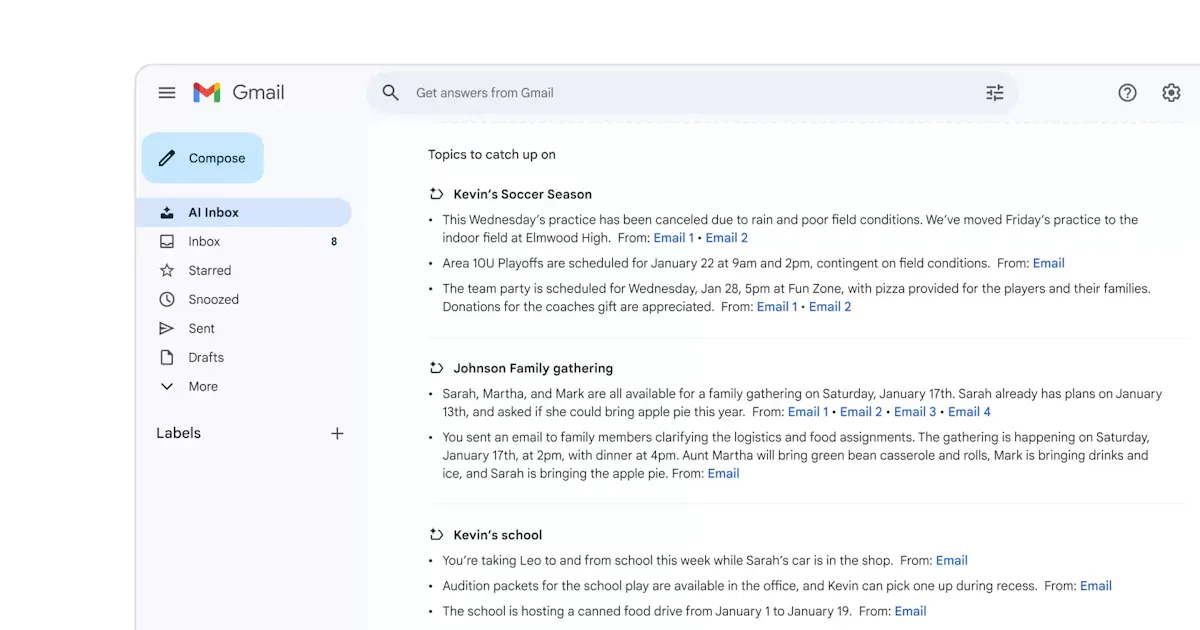Click the Inbox icon in sidebar
Viewport: 1200px width, 630px height.
[x=167, y=242]
